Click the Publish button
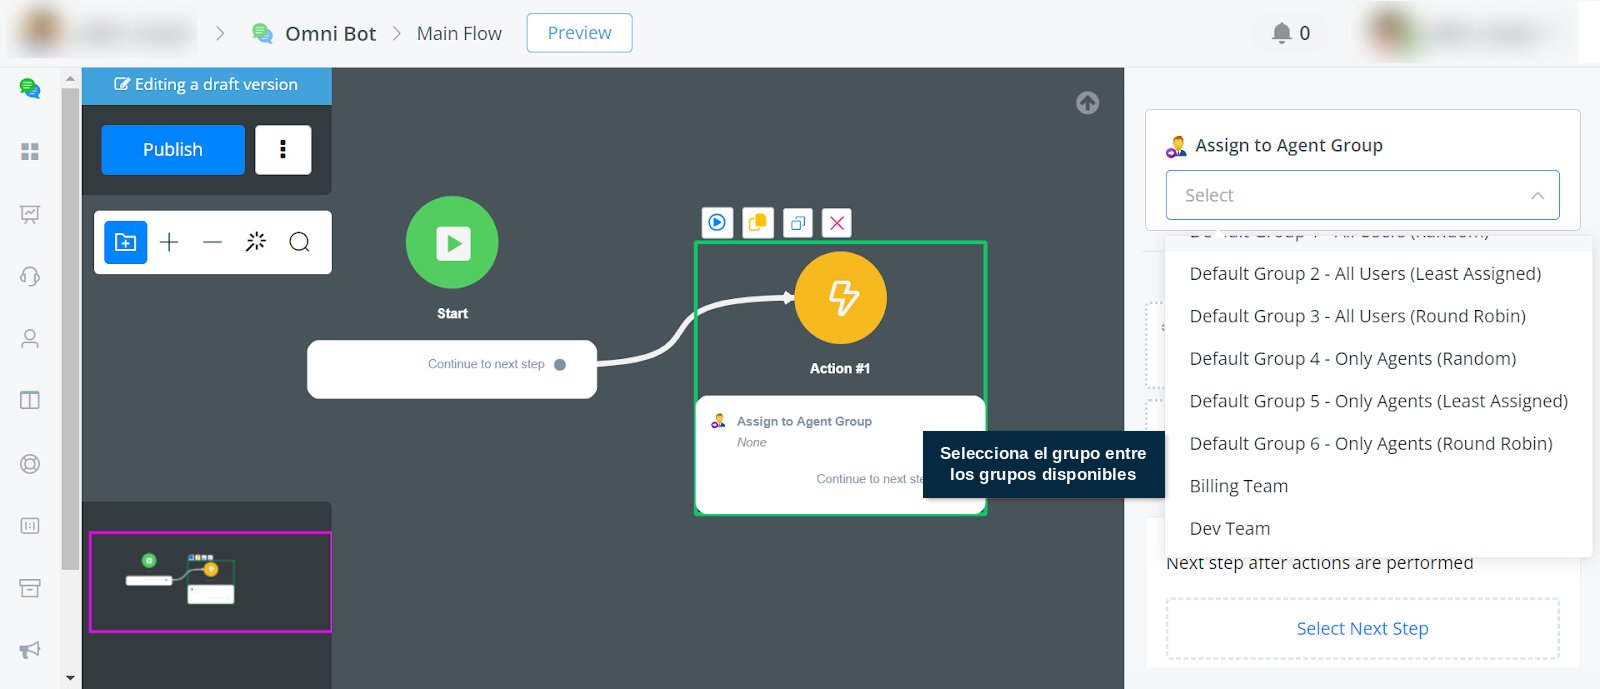This screenshot has width=1600, height=689. pos(173,150)
